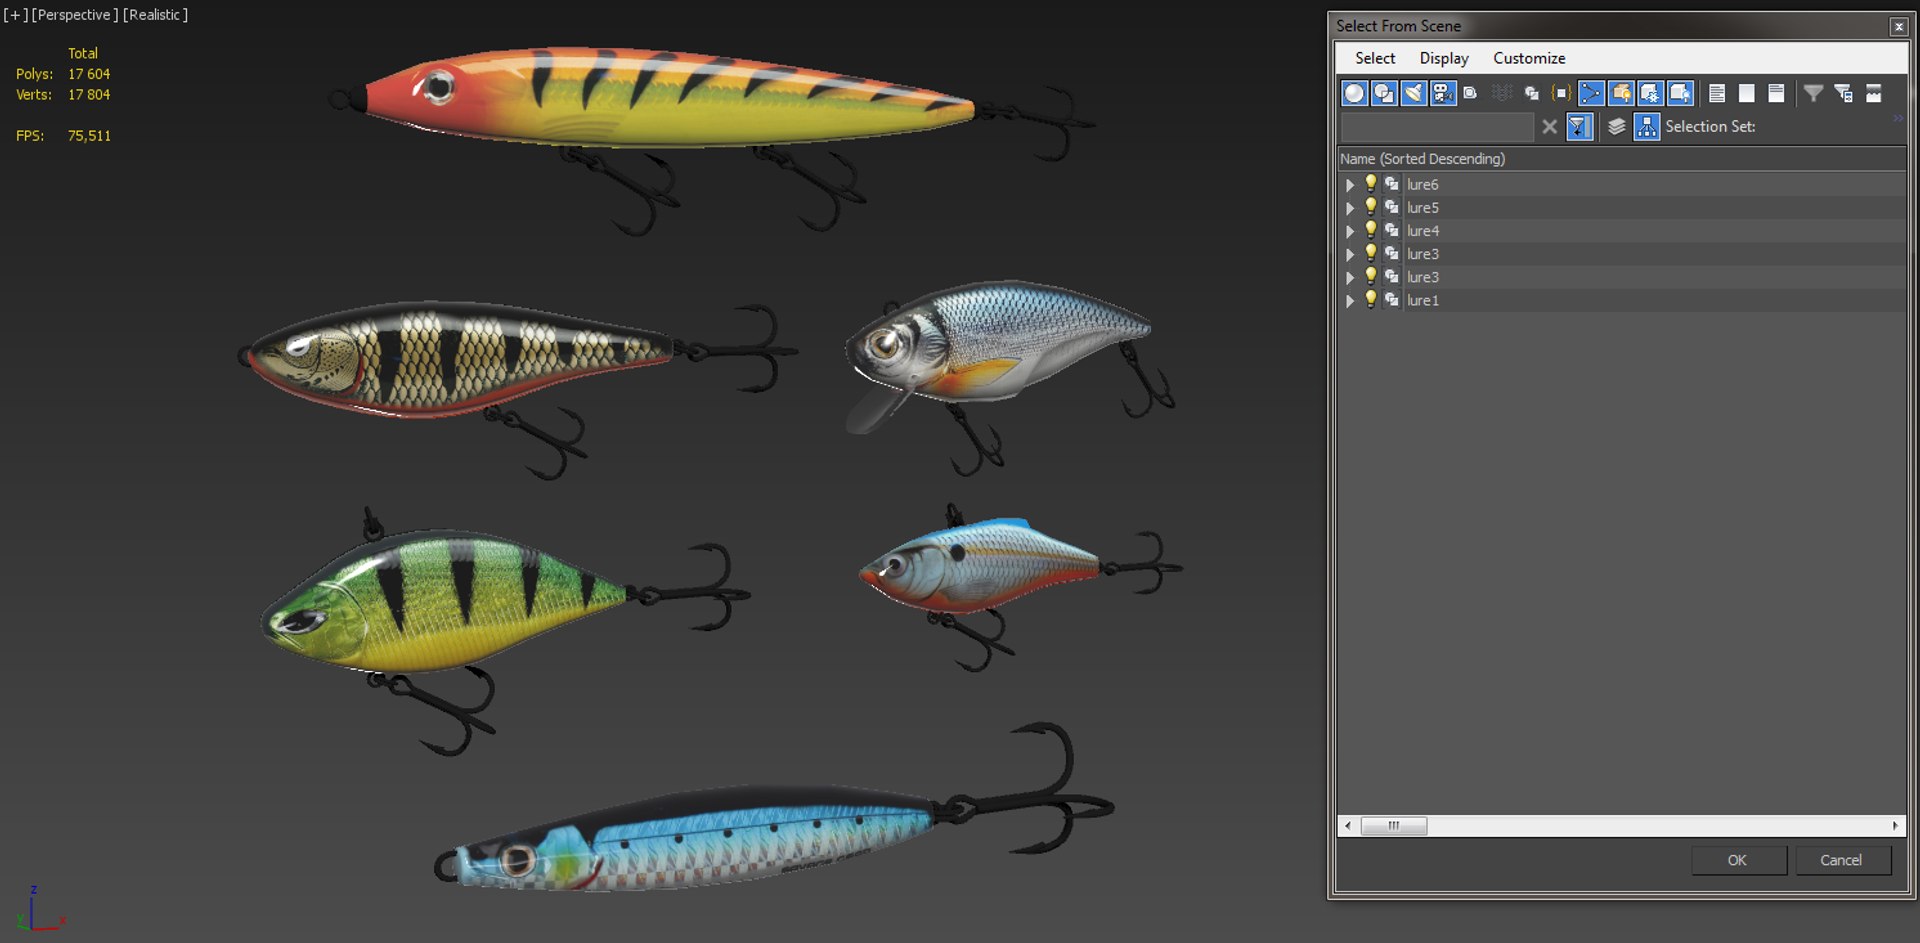Open the viewport [Realistic] shading menu
Screen dimensions: 1920x943
[155, 15]
